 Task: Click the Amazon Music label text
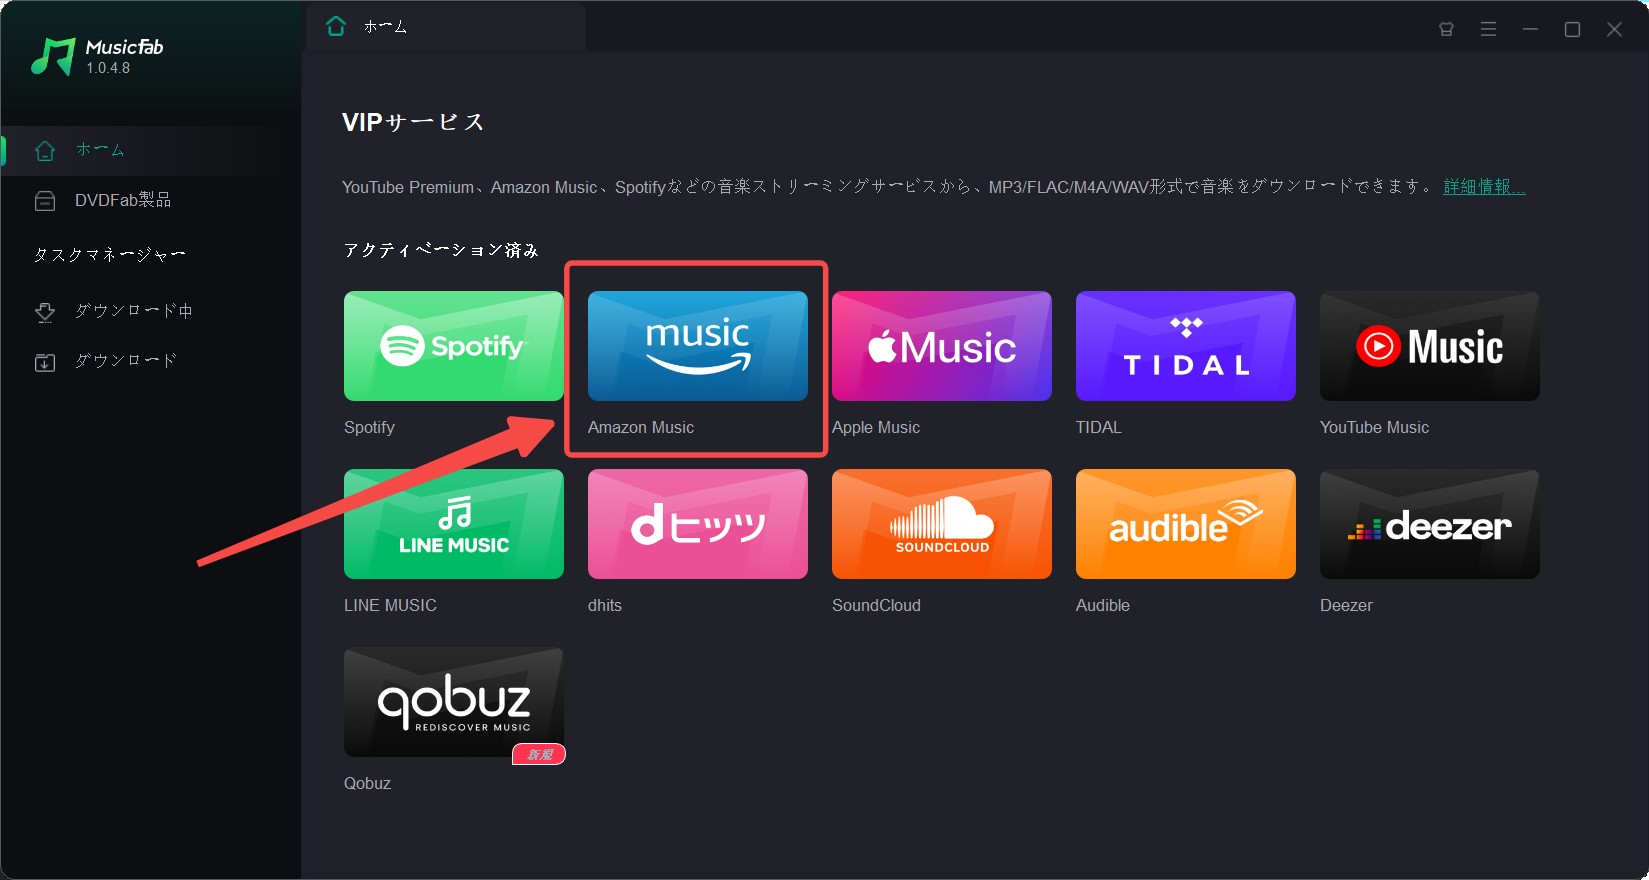pos(641,427)
